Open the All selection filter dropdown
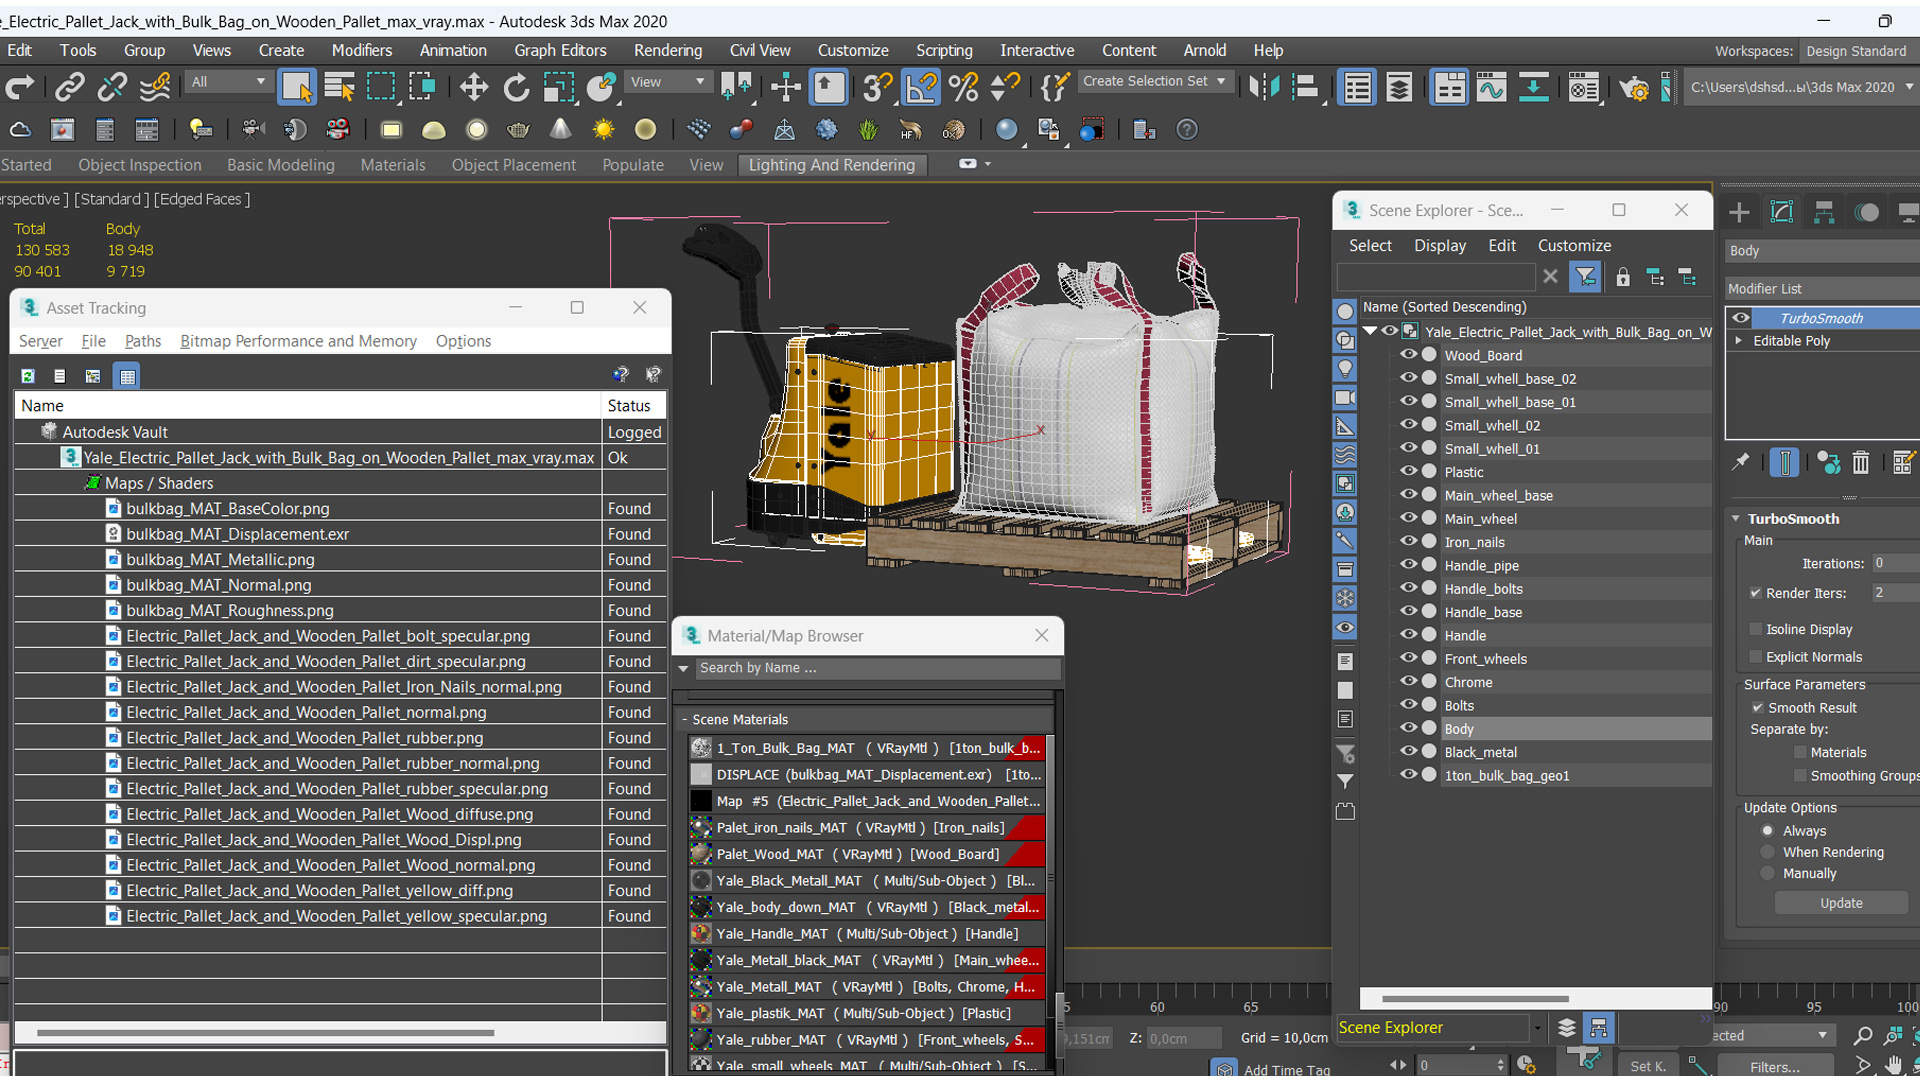Image resolution: width=1920 pixels, height=1080 pixels. 228,82
